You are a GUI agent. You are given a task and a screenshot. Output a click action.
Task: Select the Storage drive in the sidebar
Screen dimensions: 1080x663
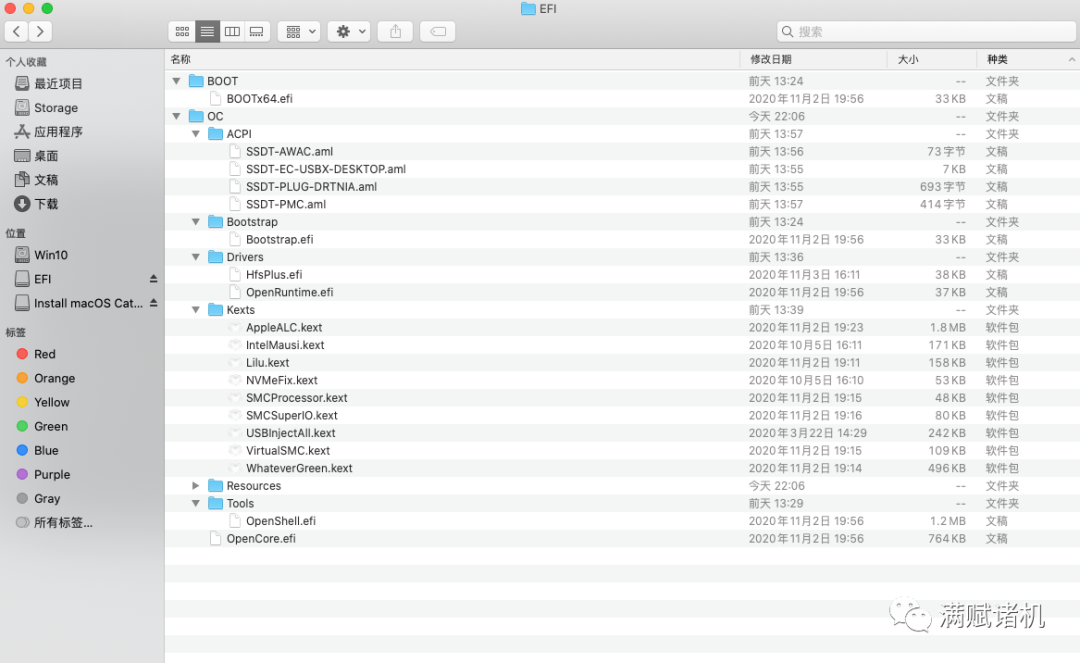click(x=52, y=107)
